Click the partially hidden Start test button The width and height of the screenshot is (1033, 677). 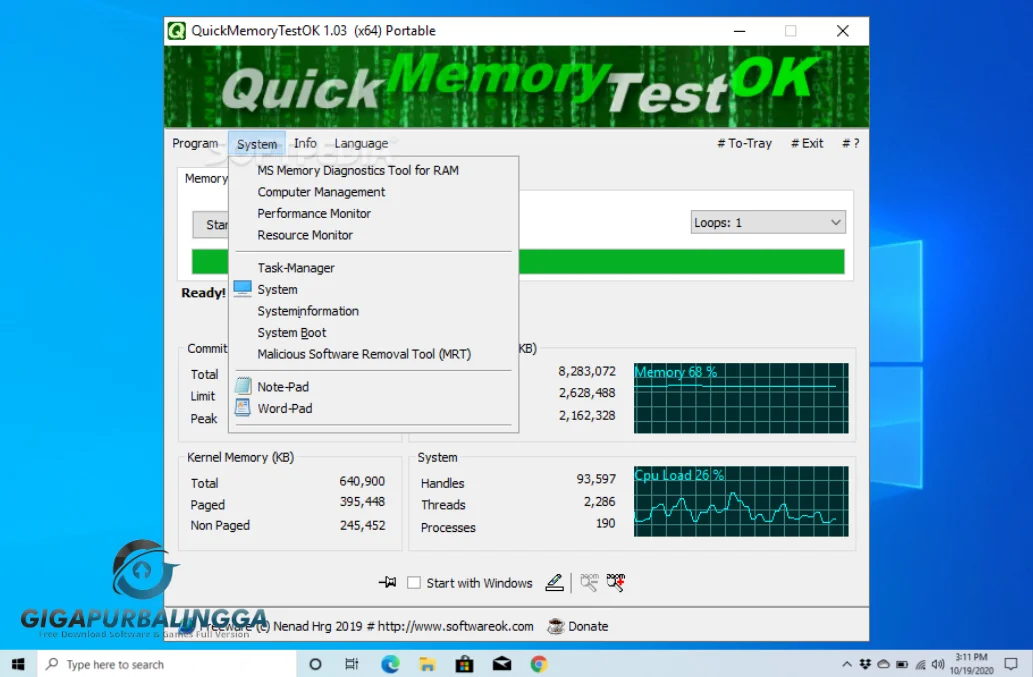pos(211,225)
